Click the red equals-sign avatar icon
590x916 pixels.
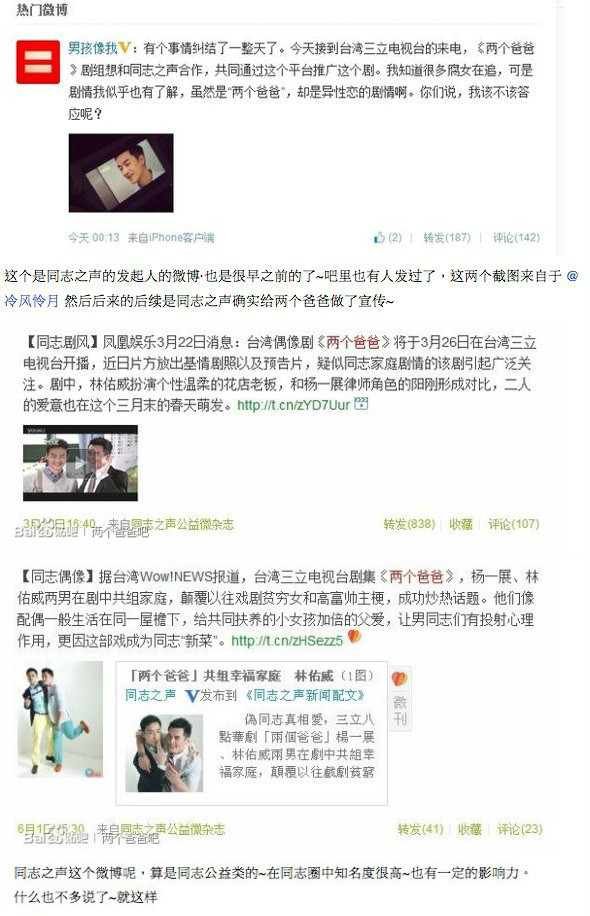[x=38, y=62]
